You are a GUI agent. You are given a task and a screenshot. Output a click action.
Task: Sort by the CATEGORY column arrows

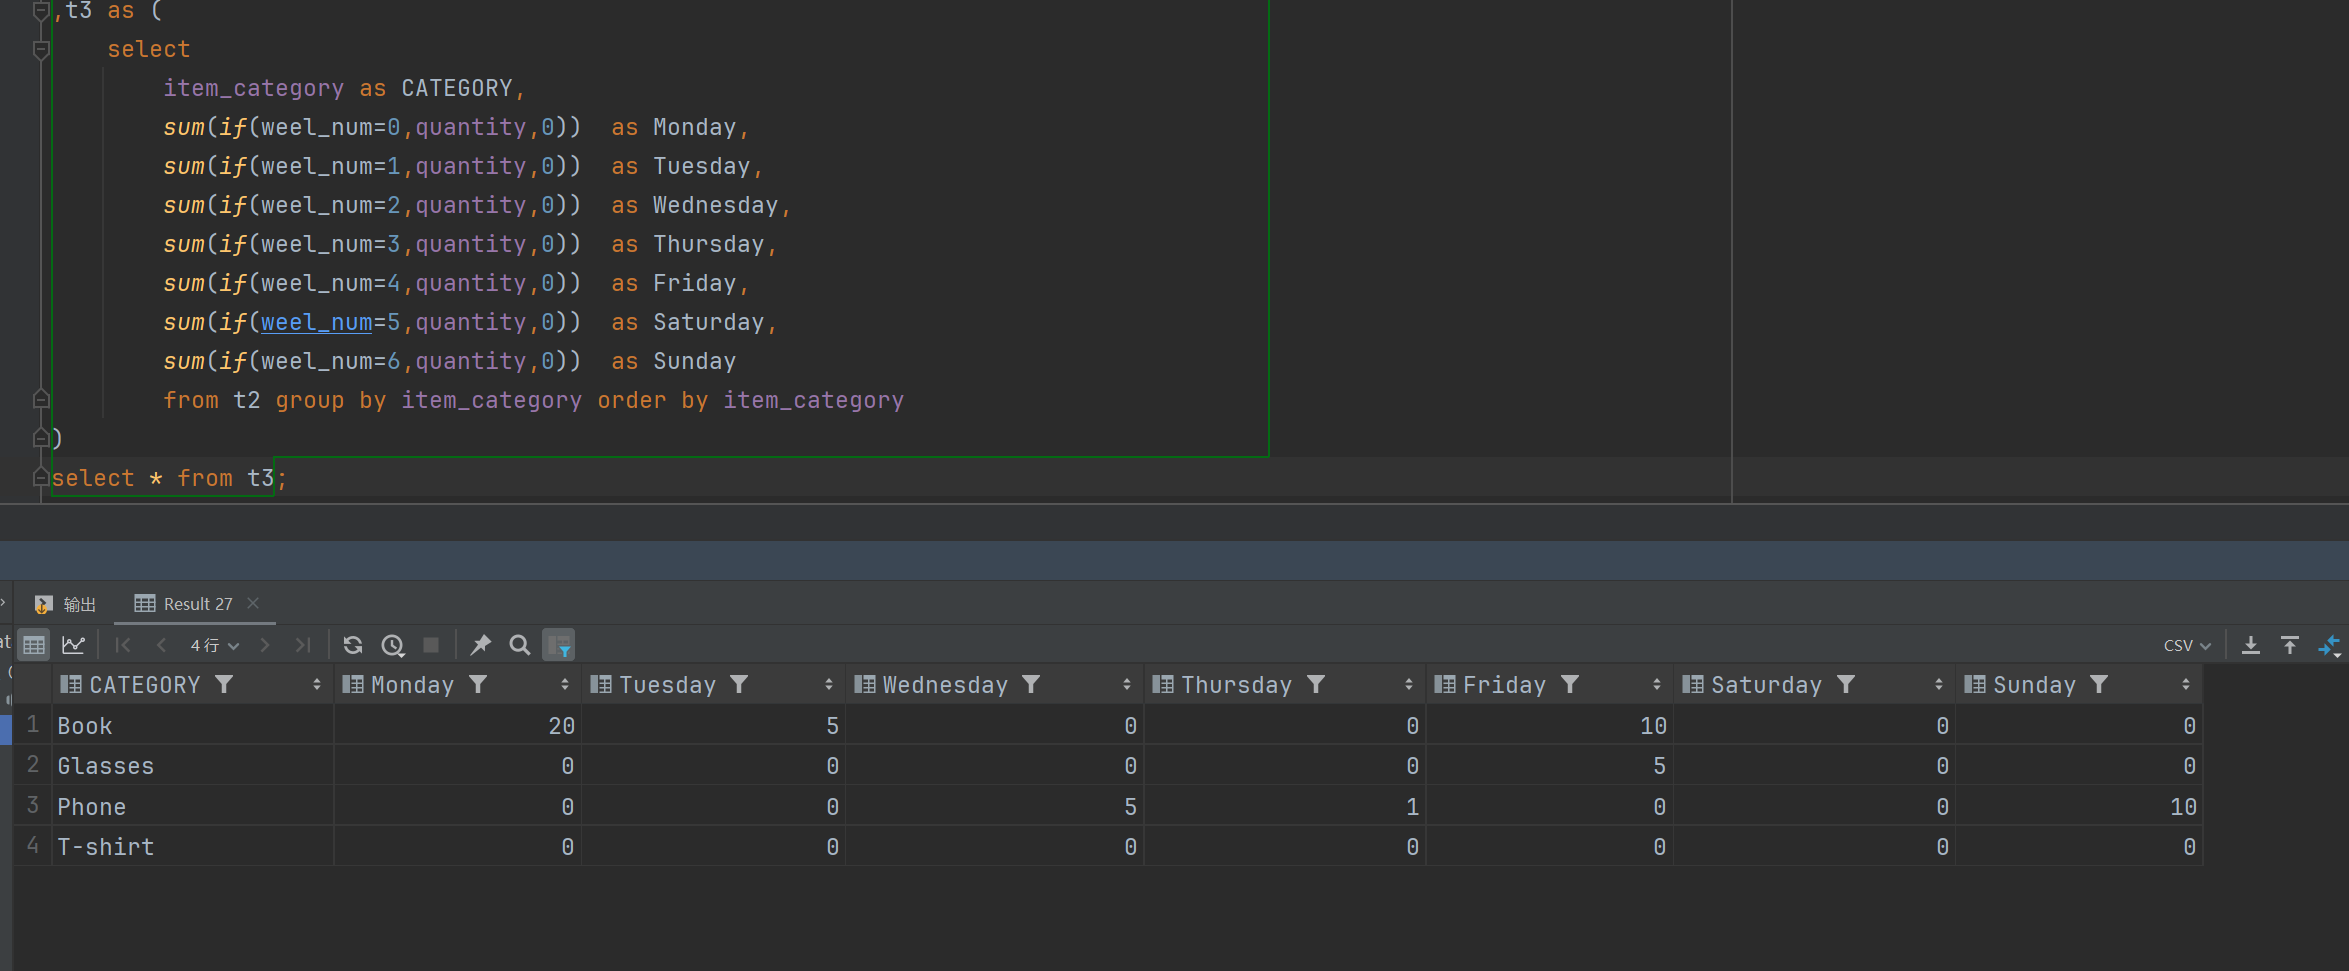pyautogui.click(x=317, y=685)
